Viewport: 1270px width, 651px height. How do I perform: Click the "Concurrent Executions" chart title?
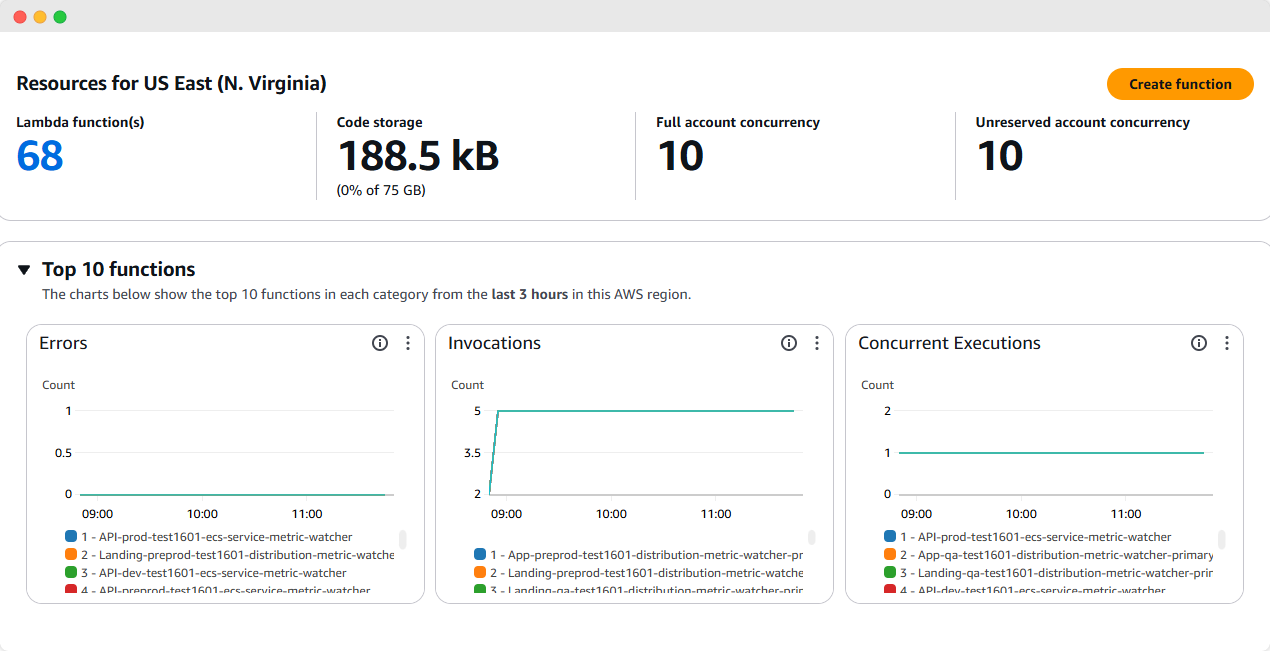coord(949,343)
